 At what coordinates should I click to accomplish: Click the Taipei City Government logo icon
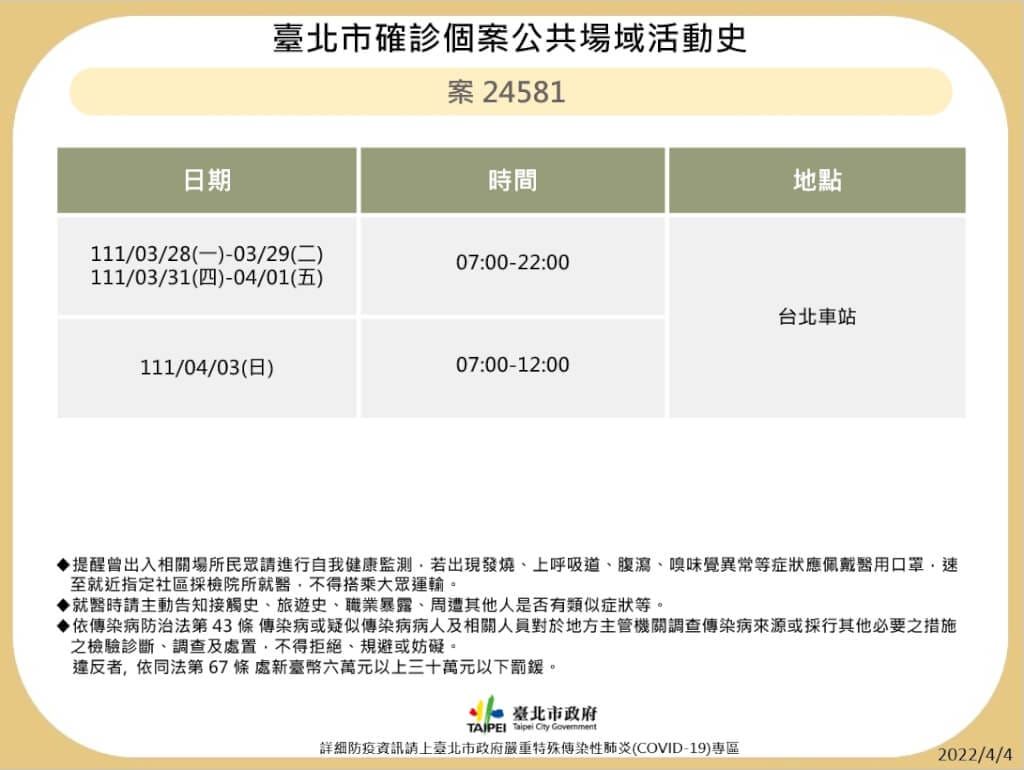coord(487,715)
